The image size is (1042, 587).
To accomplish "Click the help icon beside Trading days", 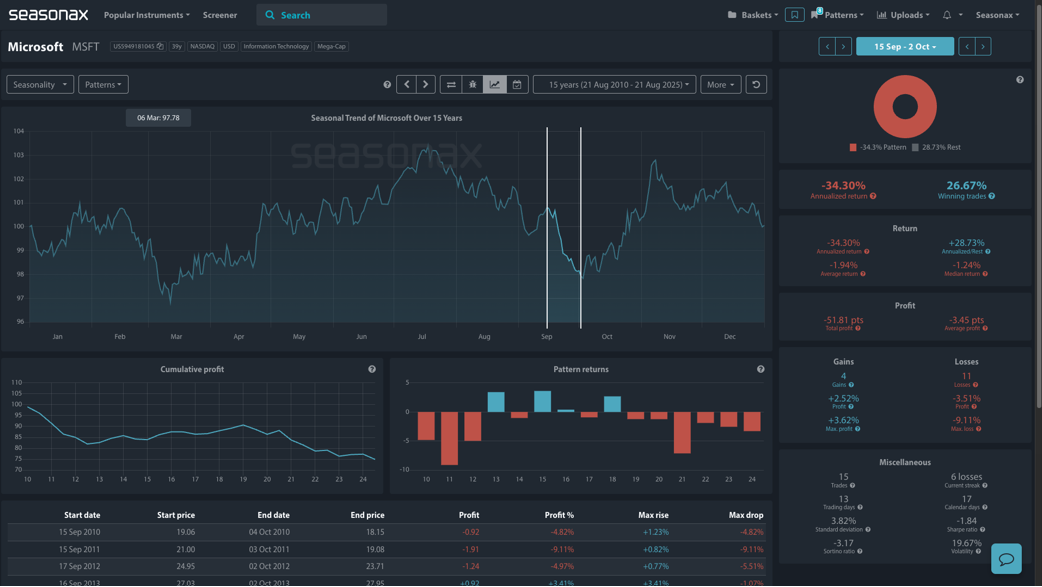I will click(860, 507).
